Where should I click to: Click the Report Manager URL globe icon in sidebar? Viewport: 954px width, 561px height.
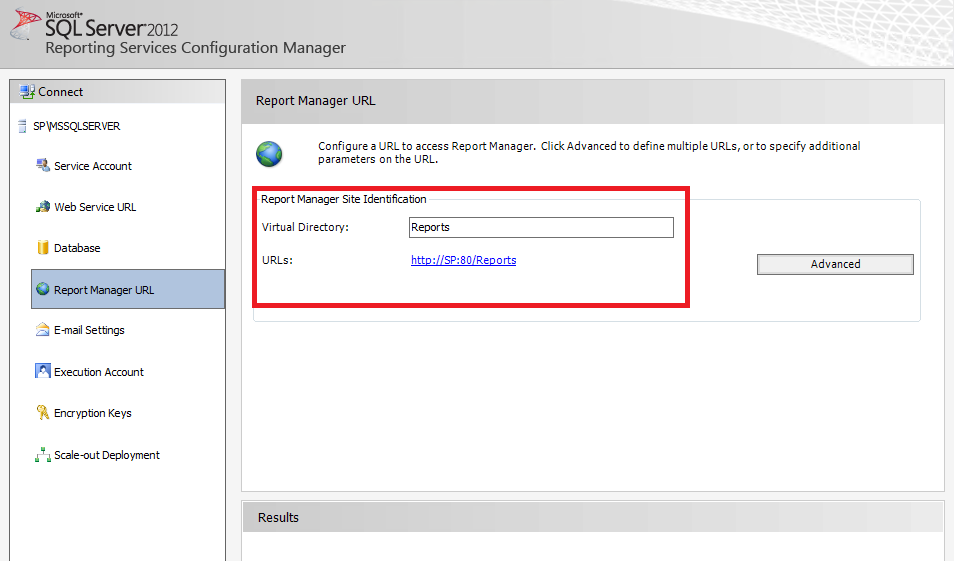[43, 289]
